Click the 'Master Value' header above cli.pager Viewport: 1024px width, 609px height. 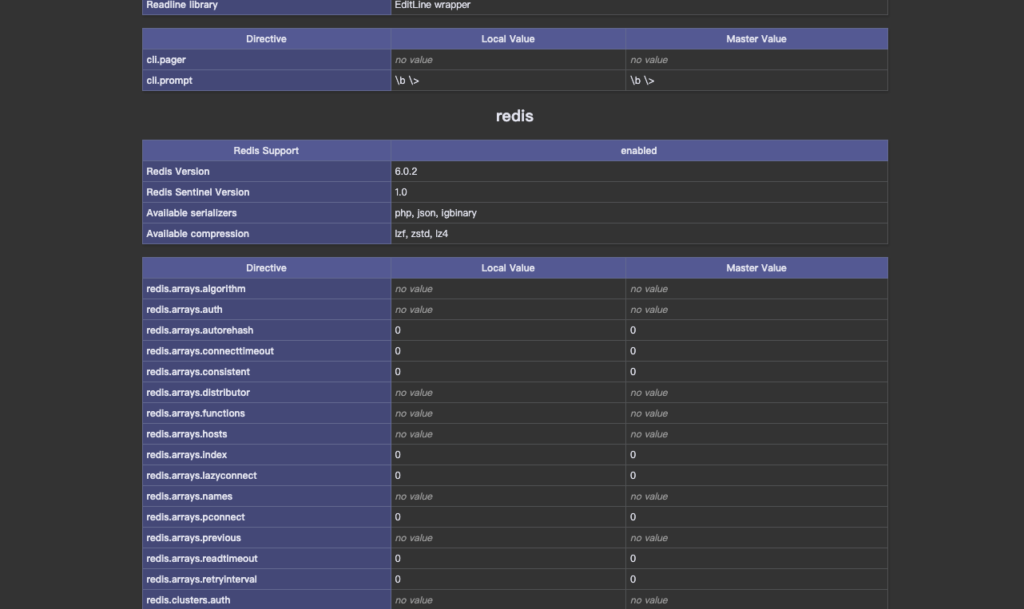756,39
